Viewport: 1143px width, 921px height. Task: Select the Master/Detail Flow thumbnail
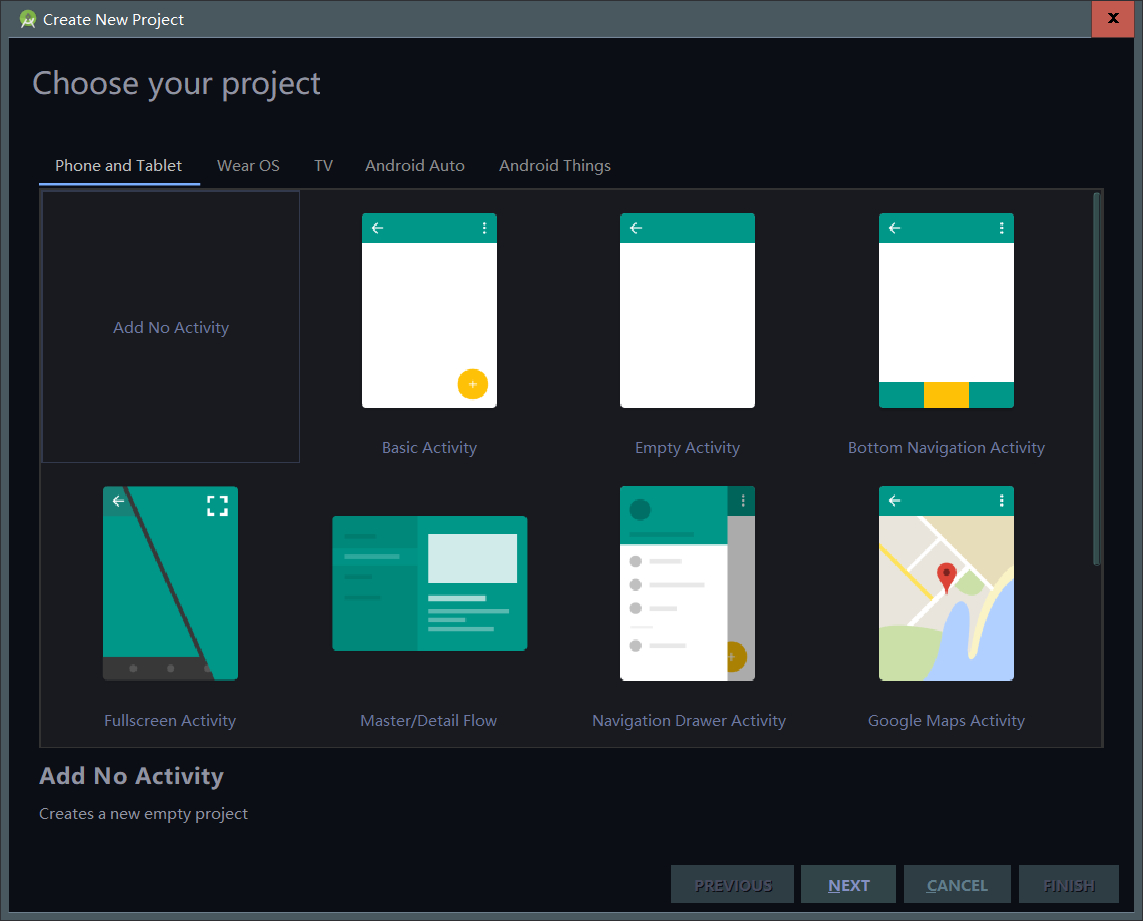pos(429,583)
